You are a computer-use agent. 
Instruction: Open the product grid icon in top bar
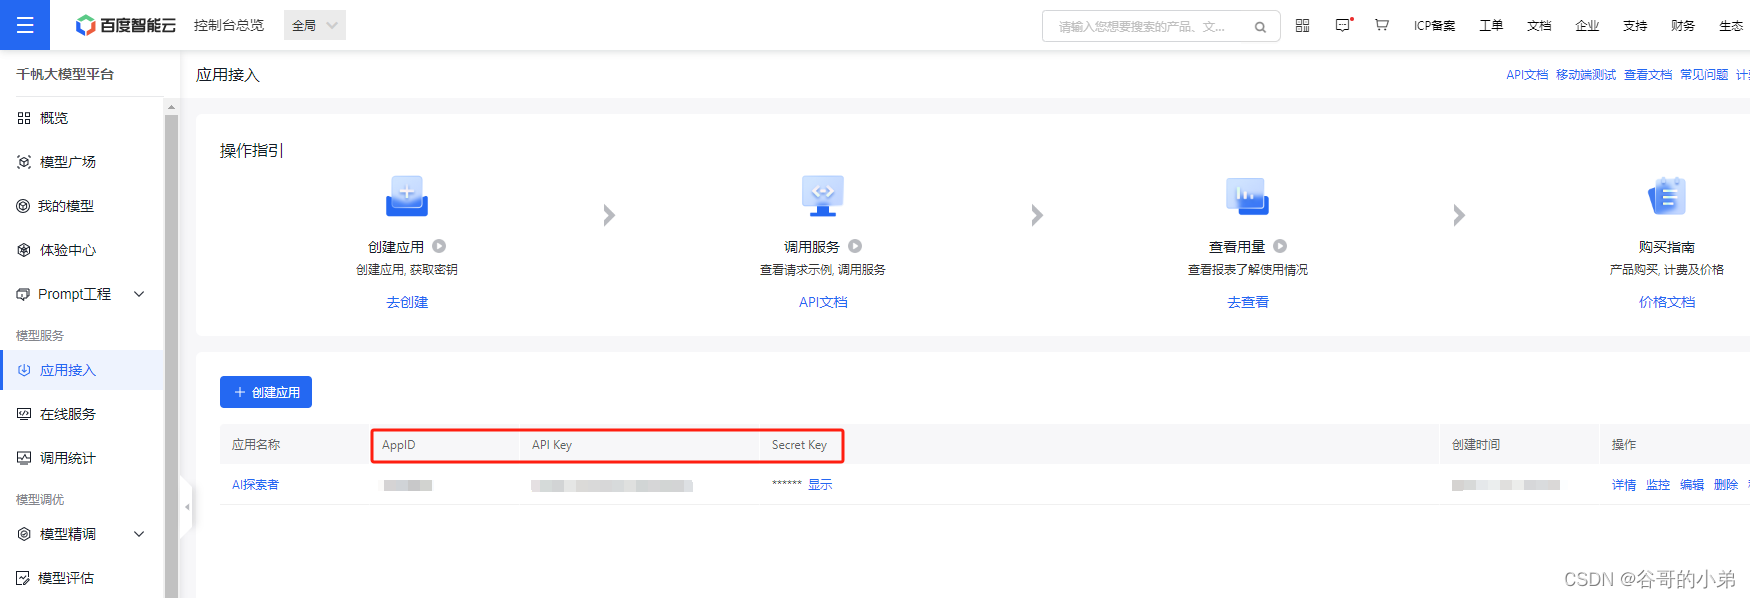[x=1302, y=25]
